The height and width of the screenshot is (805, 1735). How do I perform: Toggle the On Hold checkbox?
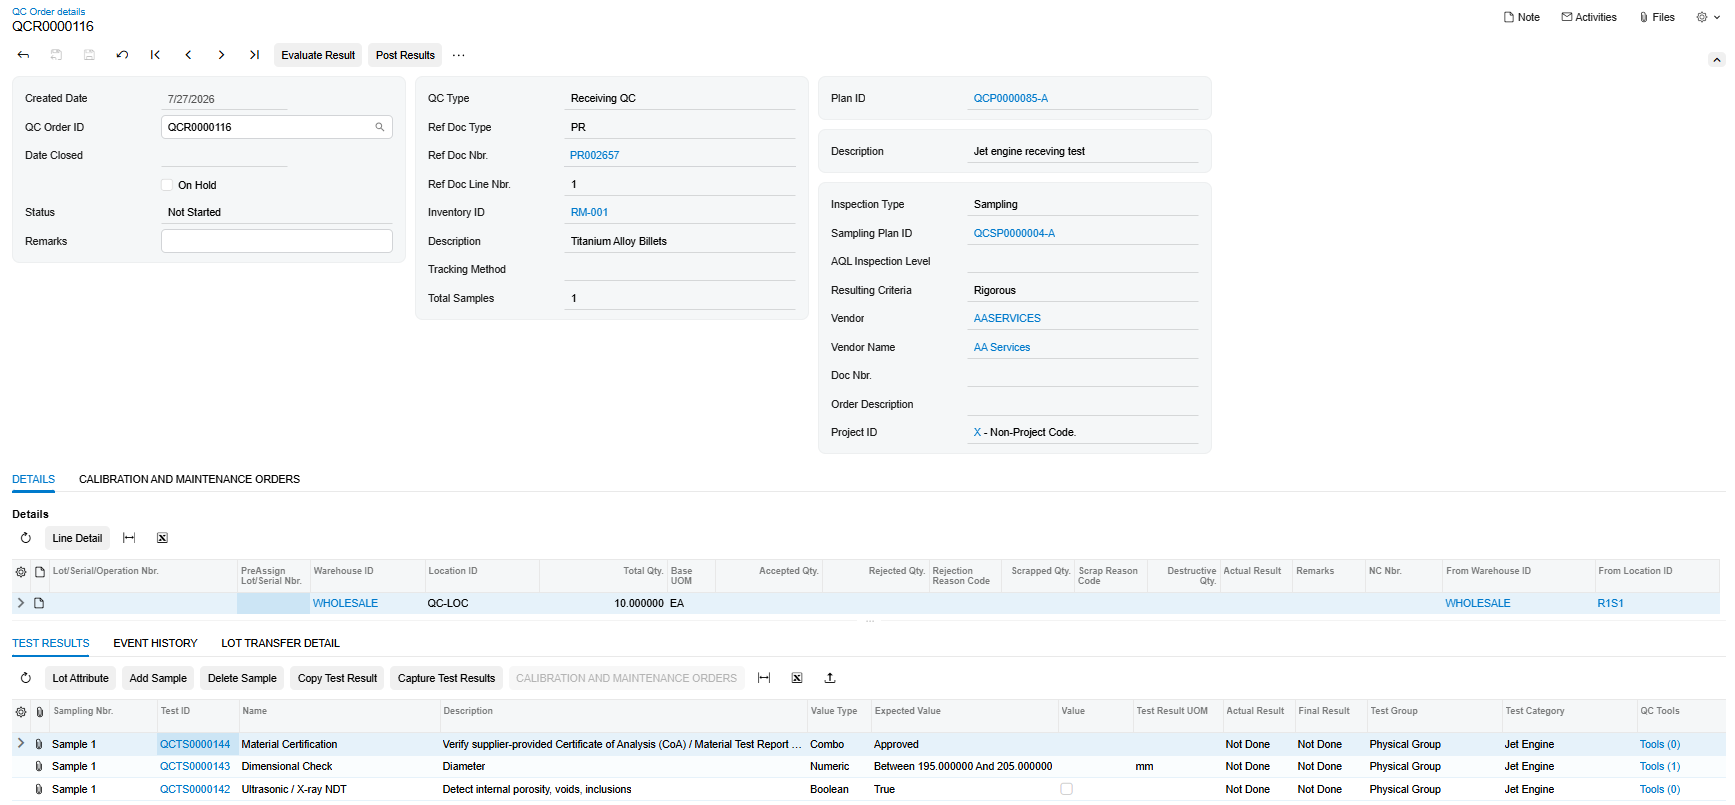click(167, 185)
